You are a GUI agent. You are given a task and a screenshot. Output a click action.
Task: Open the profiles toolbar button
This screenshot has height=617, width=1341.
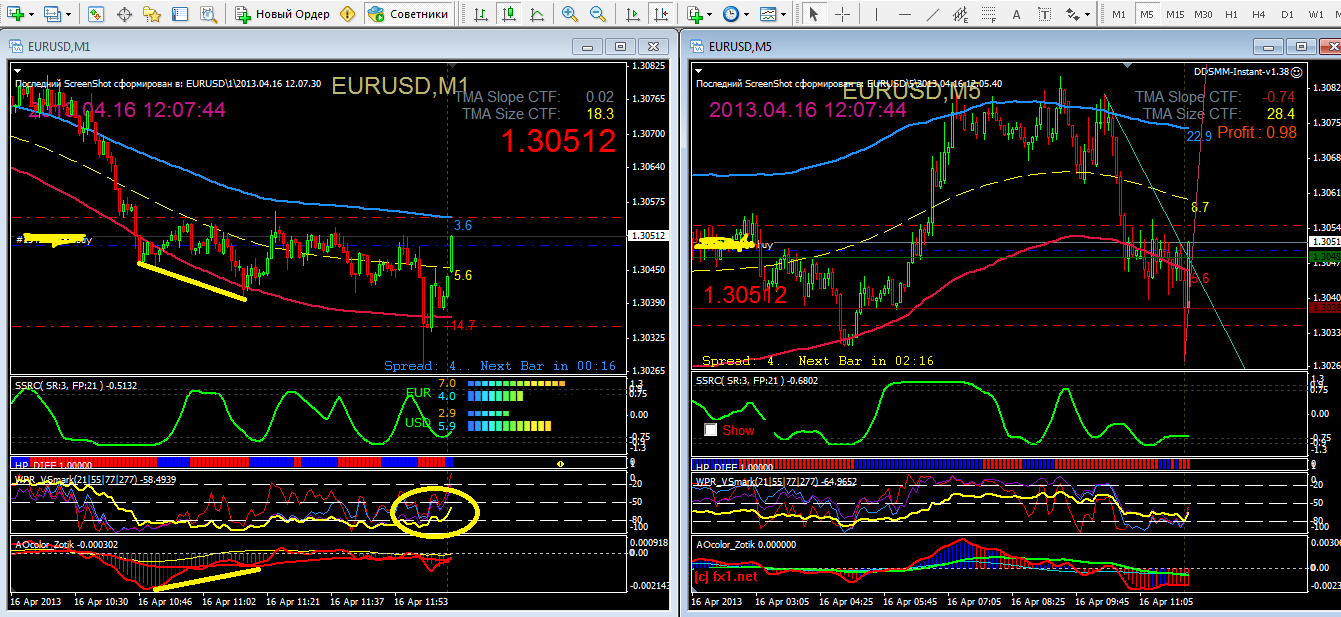(x=53, y=14)
